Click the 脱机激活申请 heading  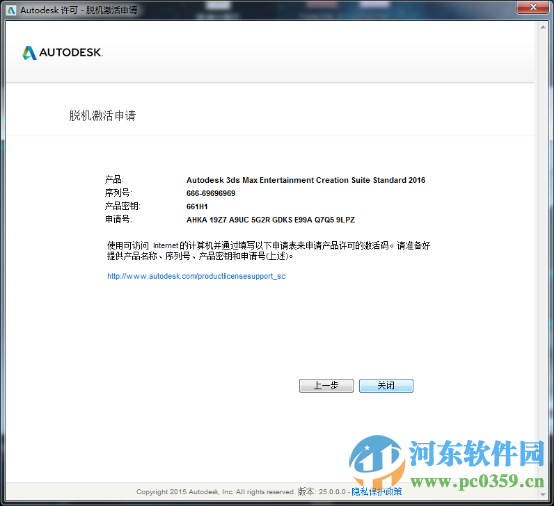[102, 116]
